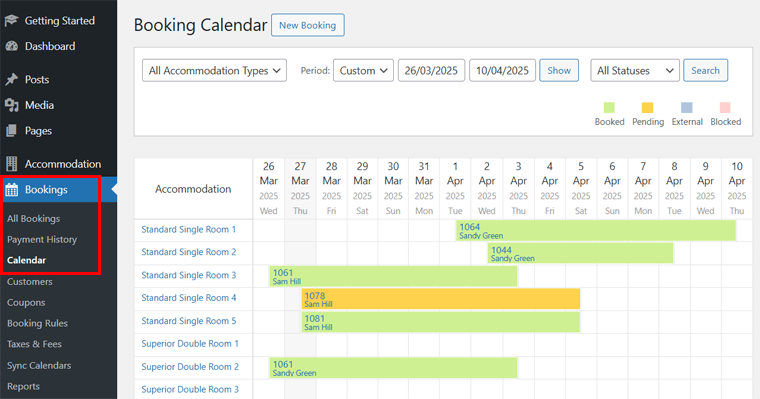Select Bookings menu item
This screenshot has width=760, height=399.
(46, 190)
